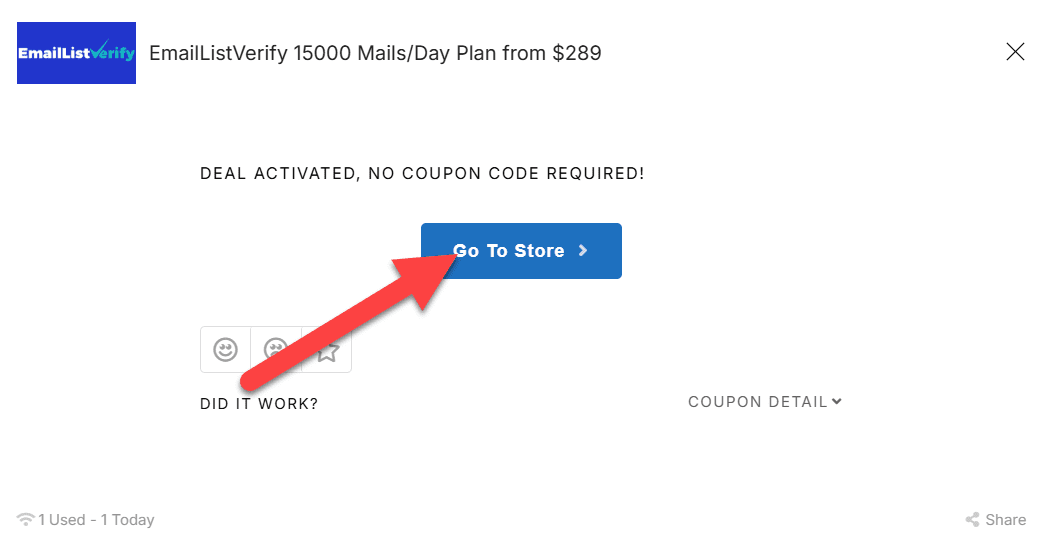Click the green checkmark in the logo
The image size is (1045, 554).
pyautogui.click(x=99, y=49)
